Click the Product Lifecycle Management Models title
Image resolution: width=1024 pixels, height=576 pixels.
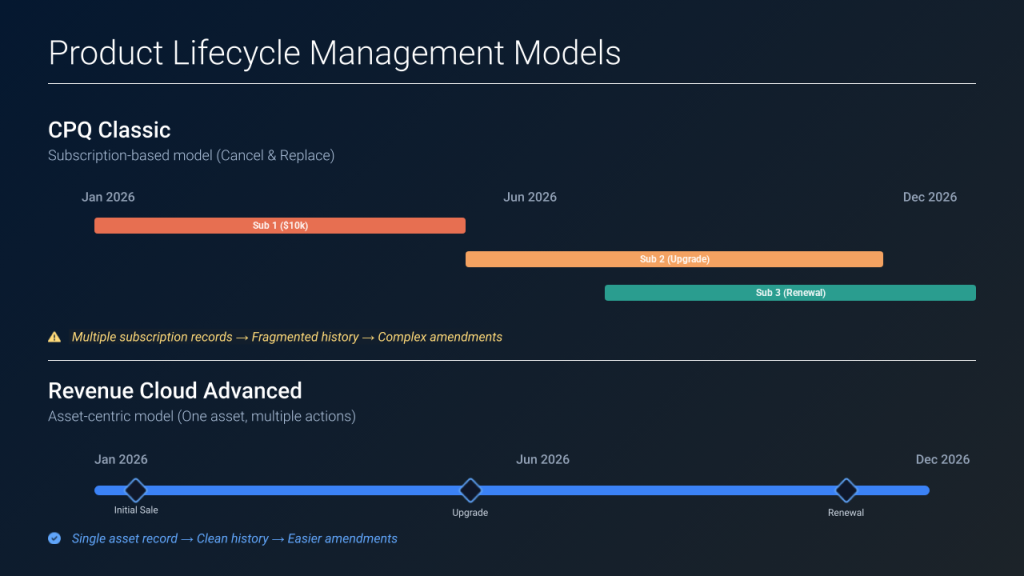(334, 53)
